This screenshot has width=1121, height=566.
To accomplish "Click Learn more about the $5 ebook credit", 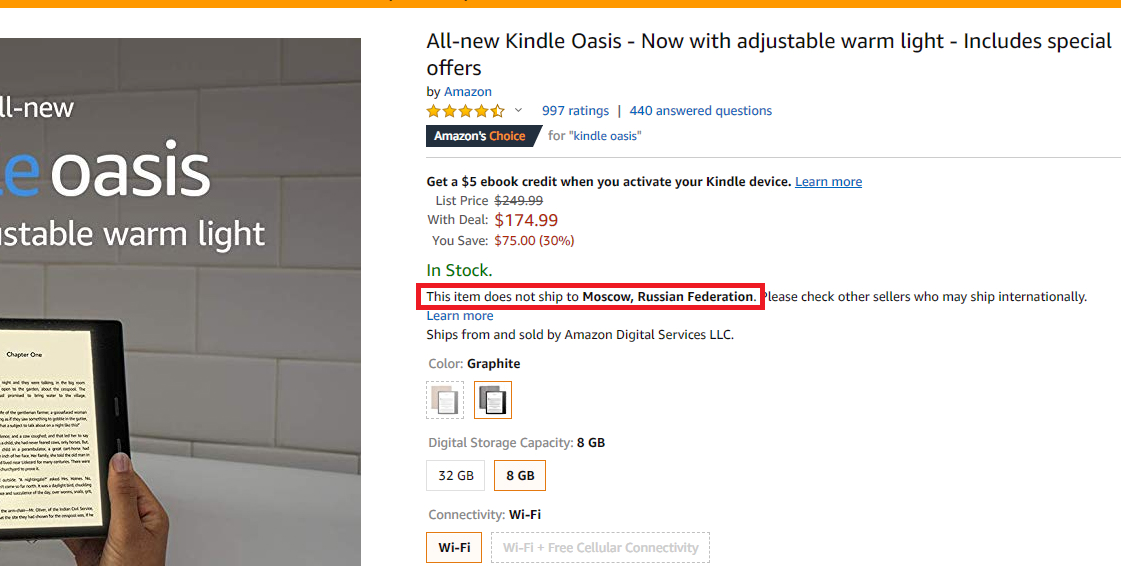I will (x=828, y=182).
